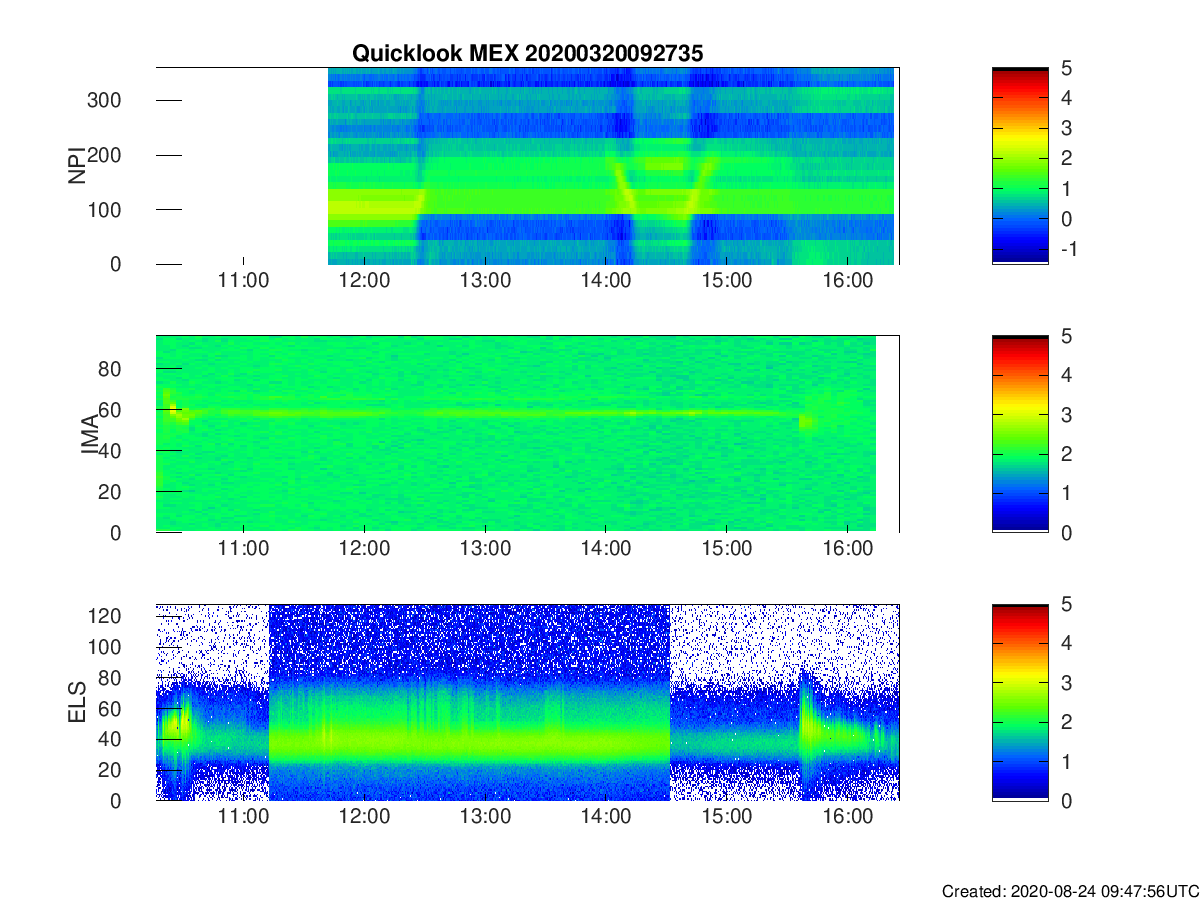Click the 12:00 tick label under IMA plot
This screenshot has width=1200, height=900.
(x=364, y=549)
